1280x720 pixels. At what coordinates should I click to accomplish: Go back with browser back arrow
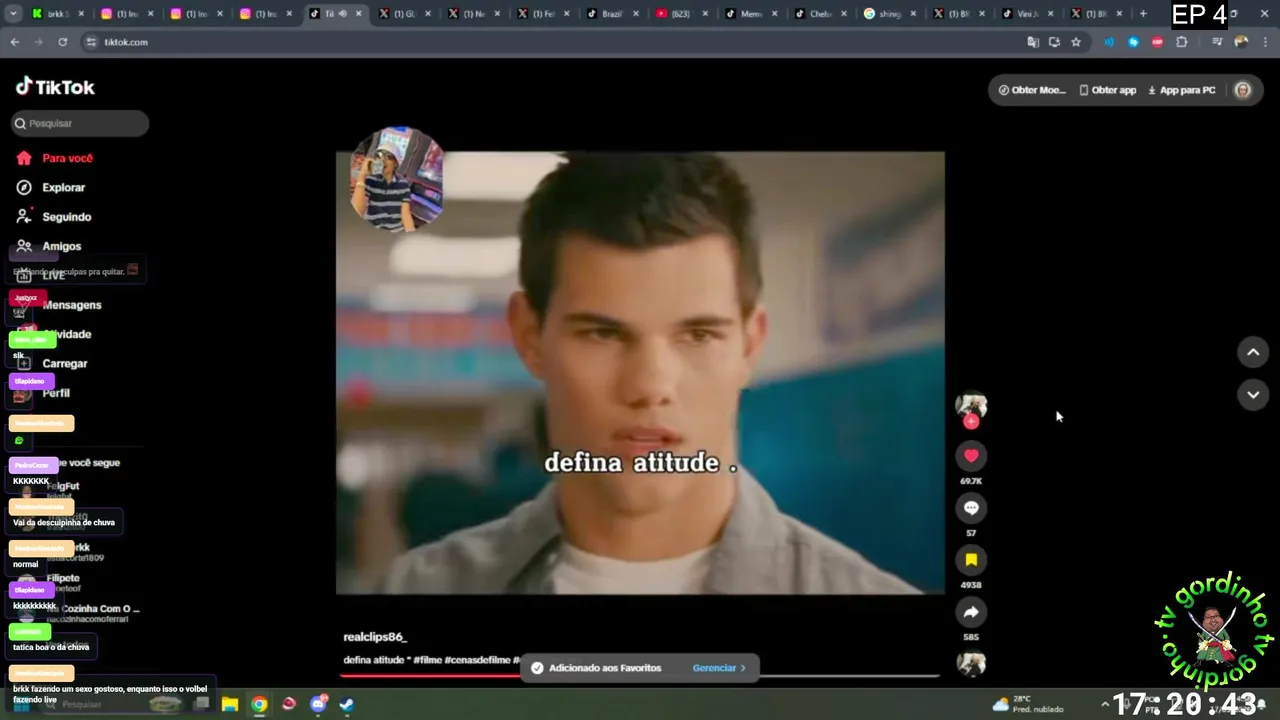14,42
